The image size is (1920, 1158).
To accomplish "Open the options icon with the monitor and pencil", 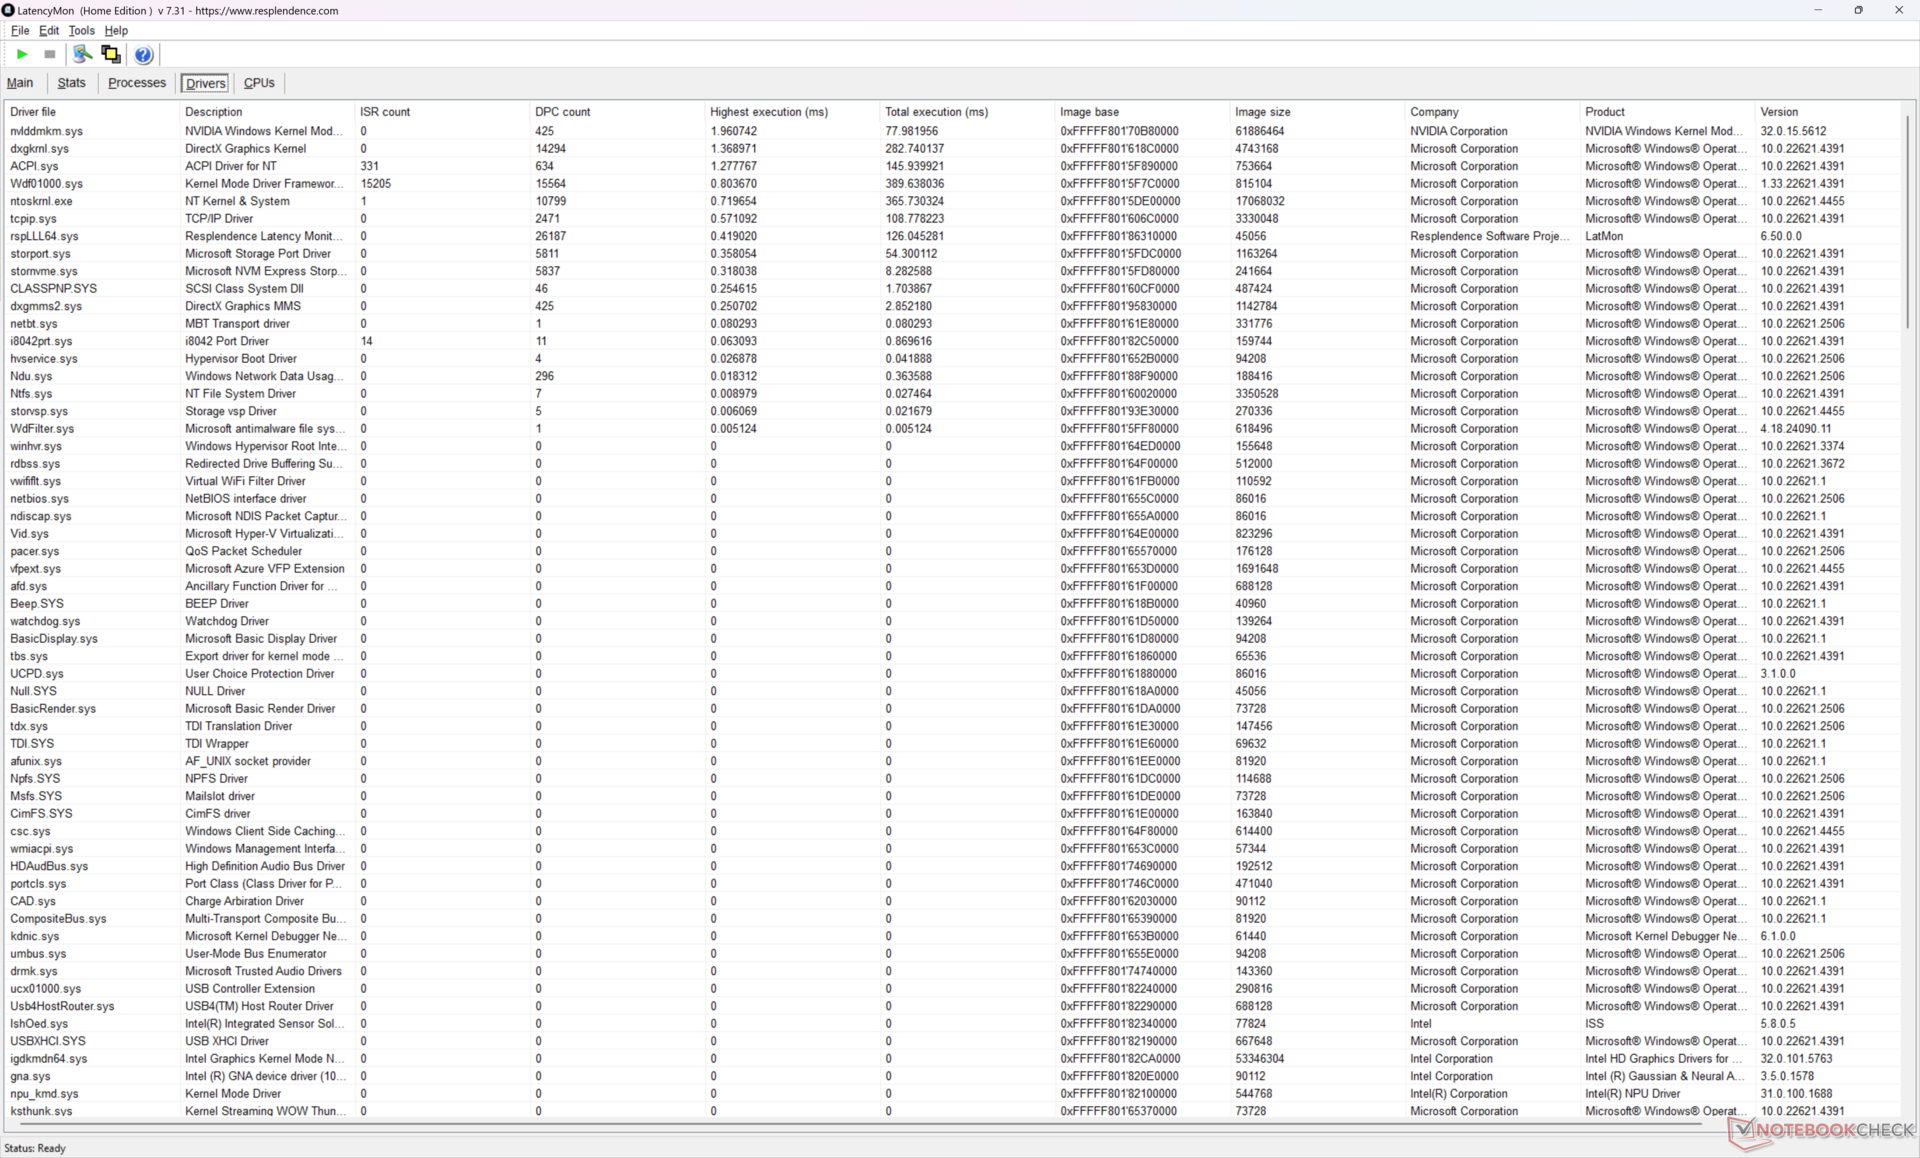I will (x=82, y=55).
